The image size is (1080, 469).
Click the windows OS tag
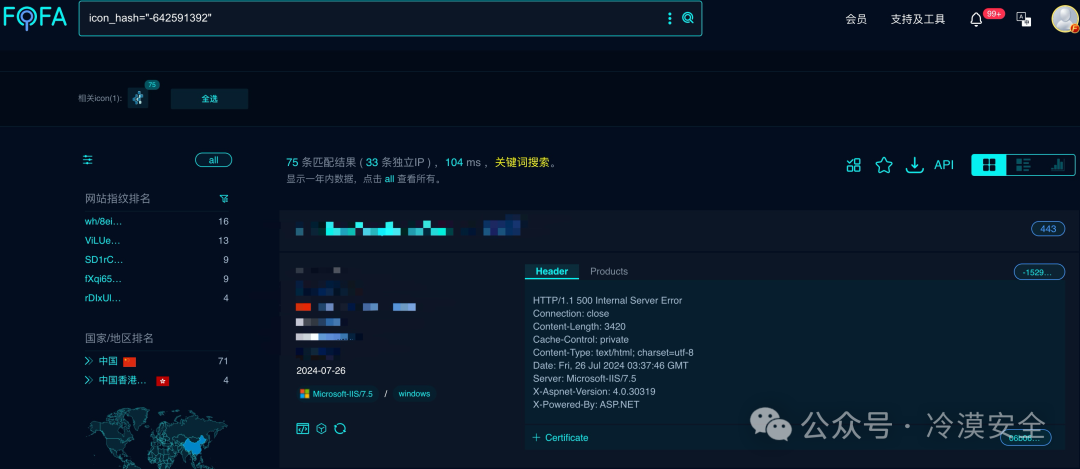(x=414, y=394)
